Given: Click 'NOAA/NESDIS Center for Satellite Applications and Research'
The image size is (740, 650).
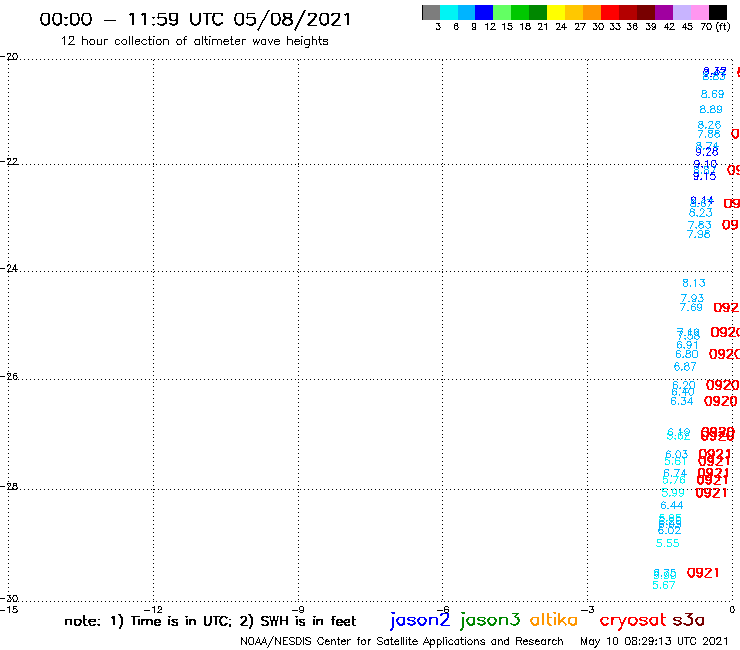Looking at the screenshot, I should point(402,641).
